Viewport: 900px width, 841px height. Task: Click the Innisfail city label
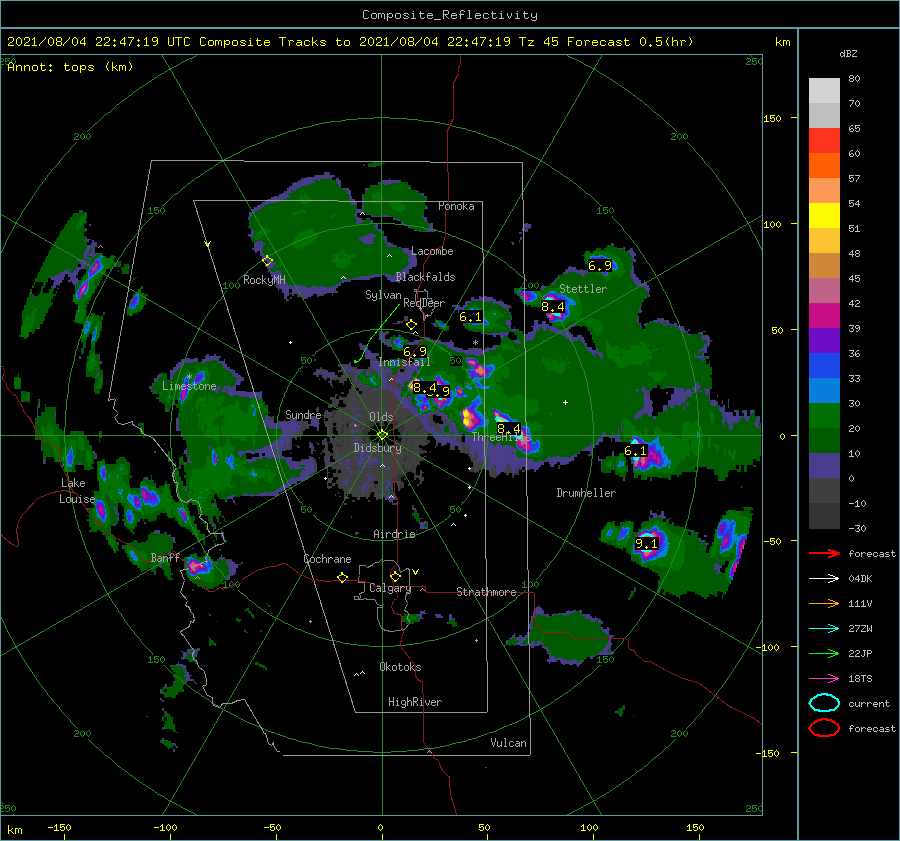(404, 362)
